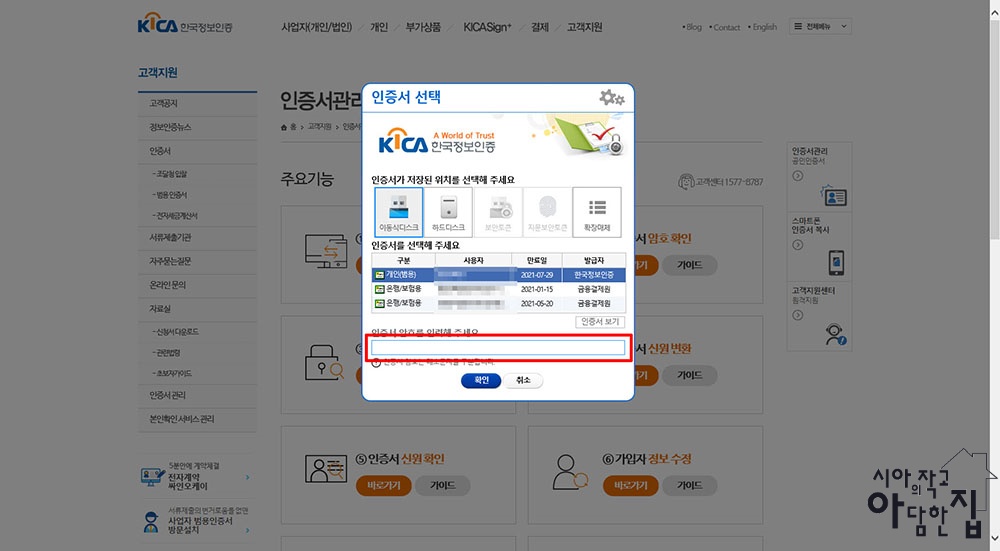Confirm with the 확인 button
This screenshot has height=551, width=1000.
[x=481, y=380]
